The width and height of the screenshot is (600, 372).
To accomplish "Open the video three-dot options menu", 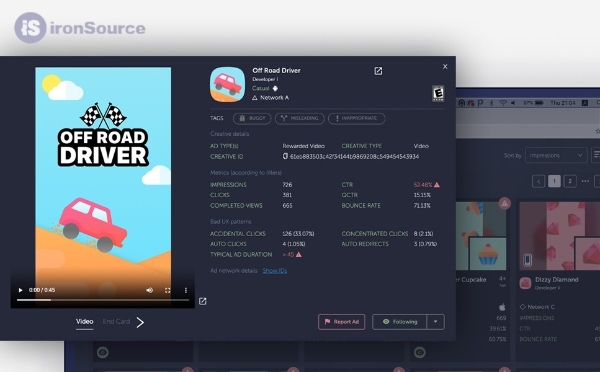I will [x=186, y=290].
